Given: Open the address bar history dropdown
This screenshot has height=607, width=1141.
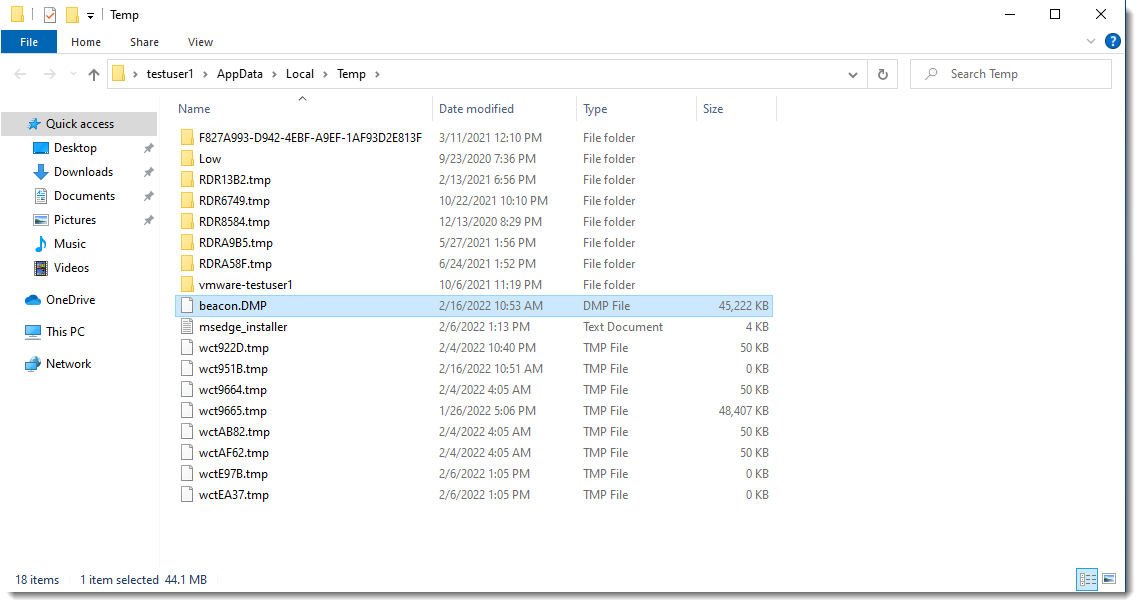Looking at the screenshot, I should [852, 74].
